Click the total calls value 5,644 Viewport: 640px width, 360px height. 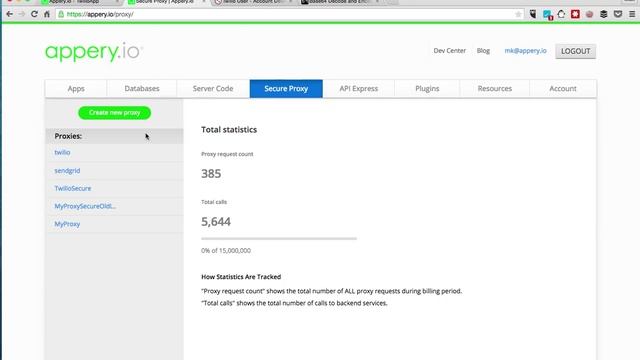216,222
